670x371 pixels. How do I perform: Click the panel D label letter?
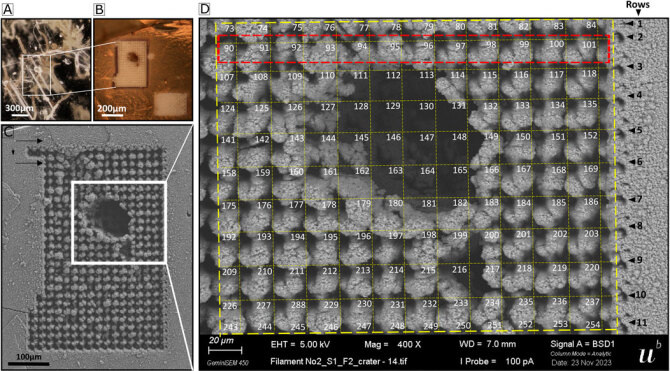pyautogui.click(x=205, y=9)
